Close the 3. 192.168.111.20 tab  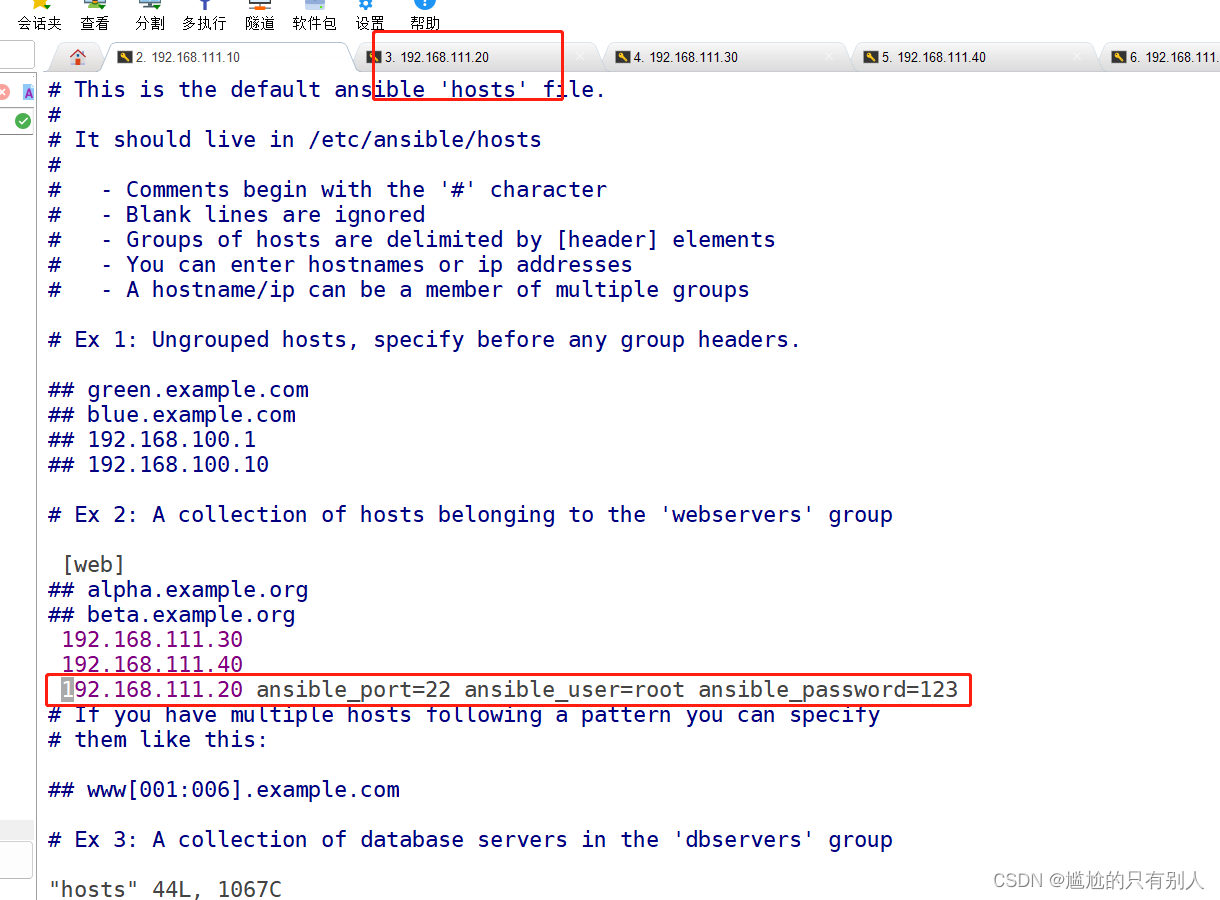(x=580, y=57)
